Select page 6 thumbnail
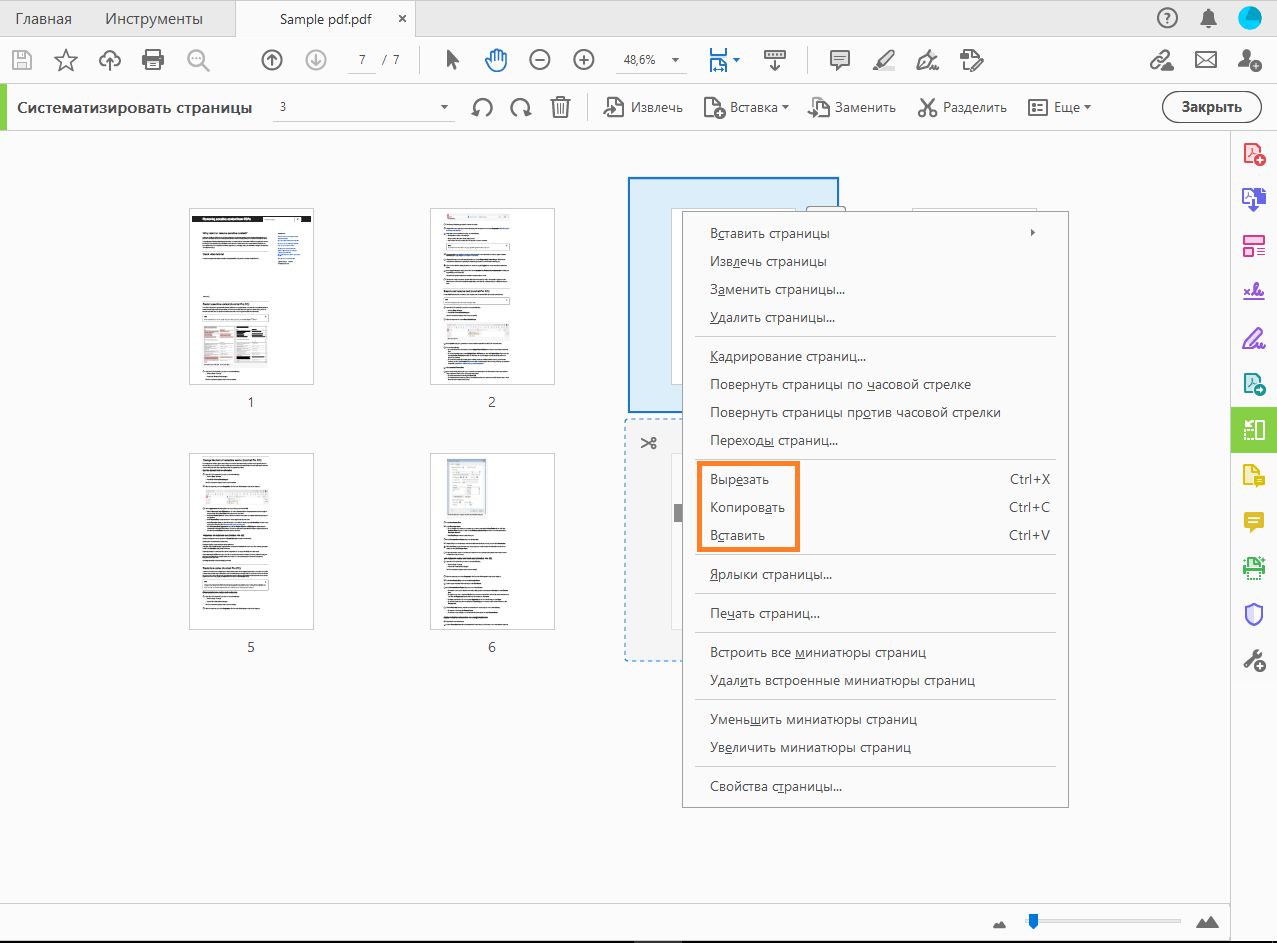Screen dimensions: 1277x943 492,541
